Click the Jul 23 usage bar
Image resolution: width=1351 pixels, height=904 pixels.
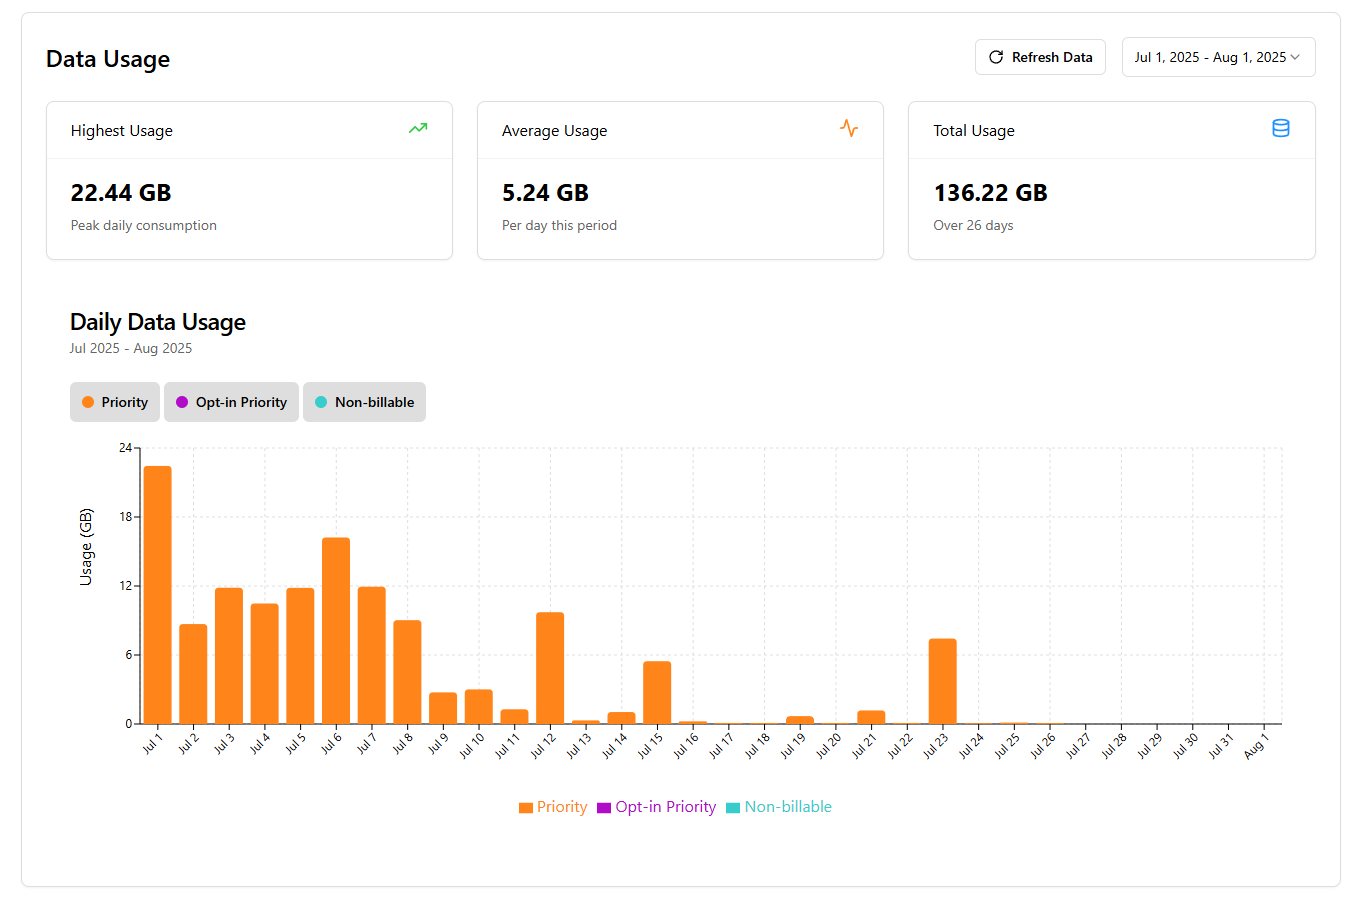tap(942, 681)
